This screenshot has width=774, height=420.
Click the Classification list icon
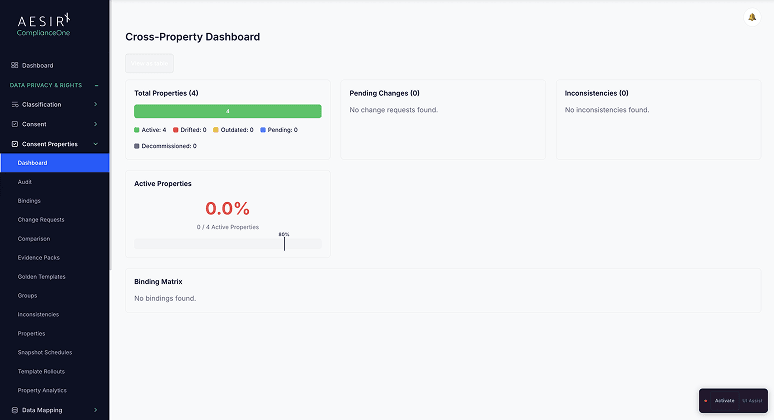(14, 104)
